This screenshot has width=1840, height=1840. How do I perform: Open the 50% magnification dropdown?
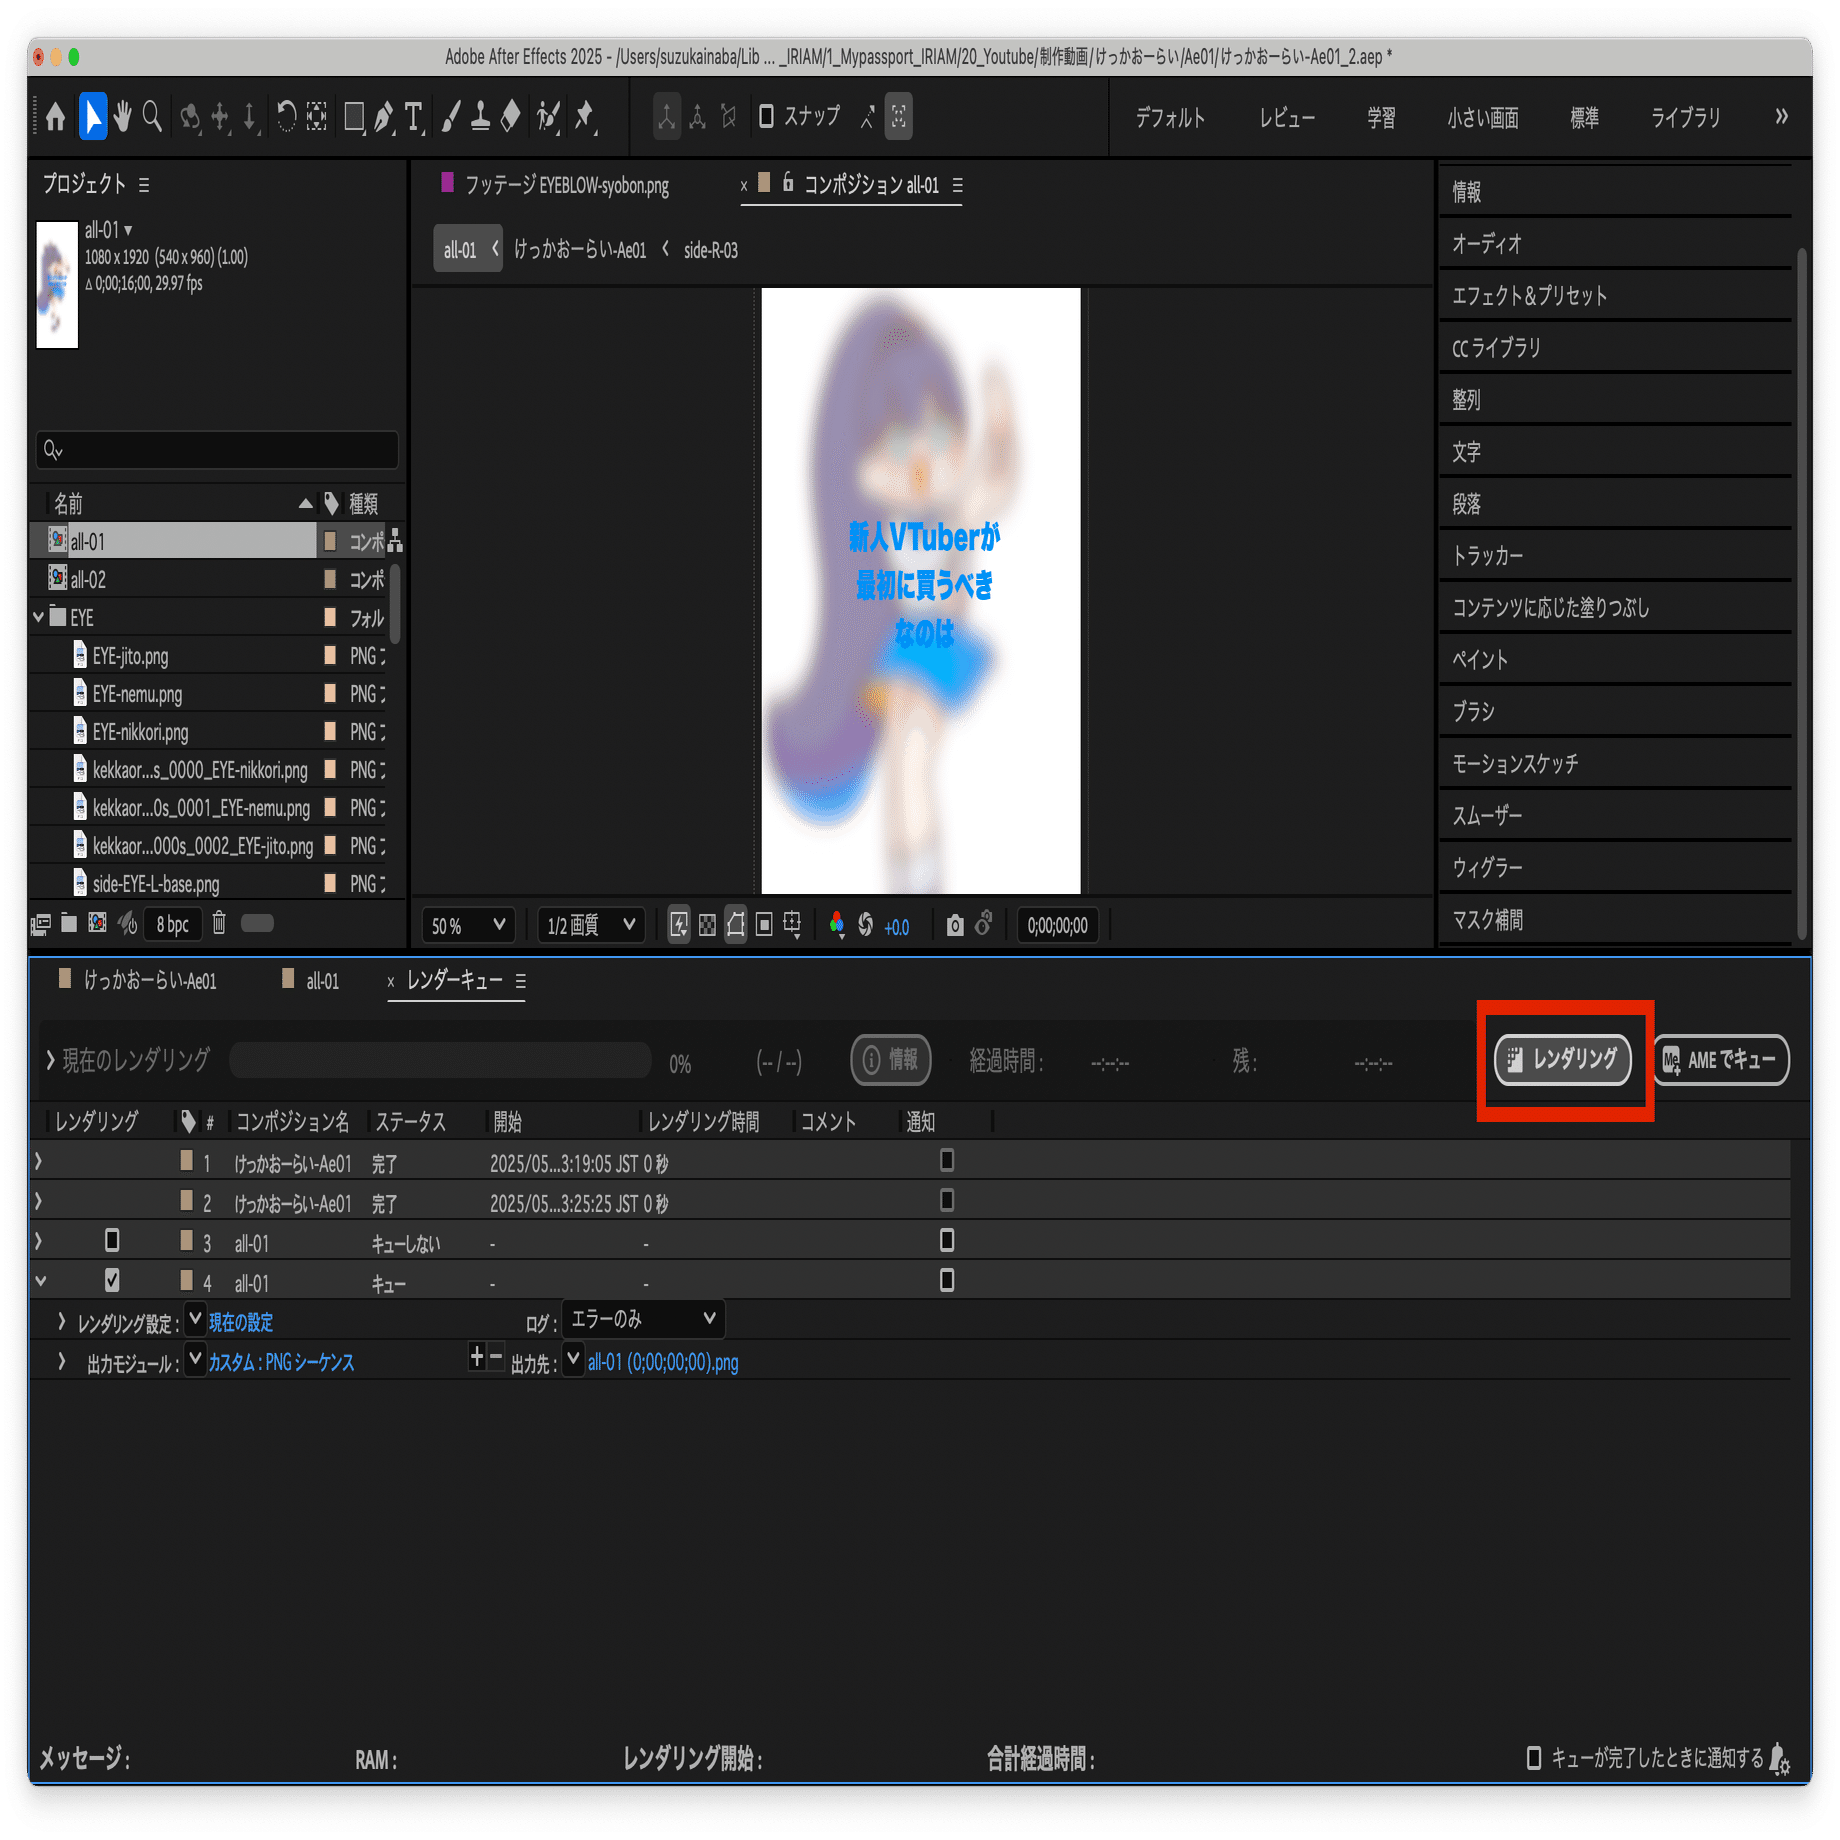click(468, 926)
